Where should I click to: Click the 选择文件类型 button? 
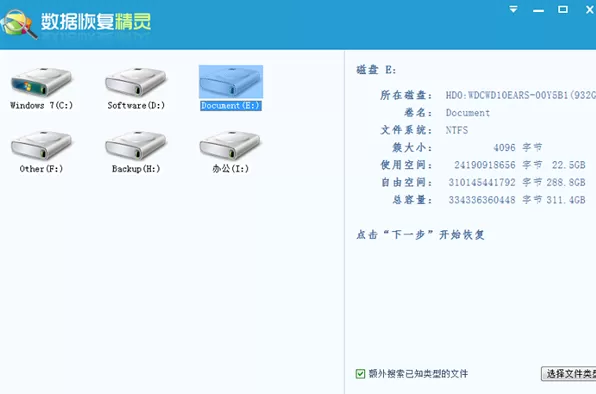point(568,374)
